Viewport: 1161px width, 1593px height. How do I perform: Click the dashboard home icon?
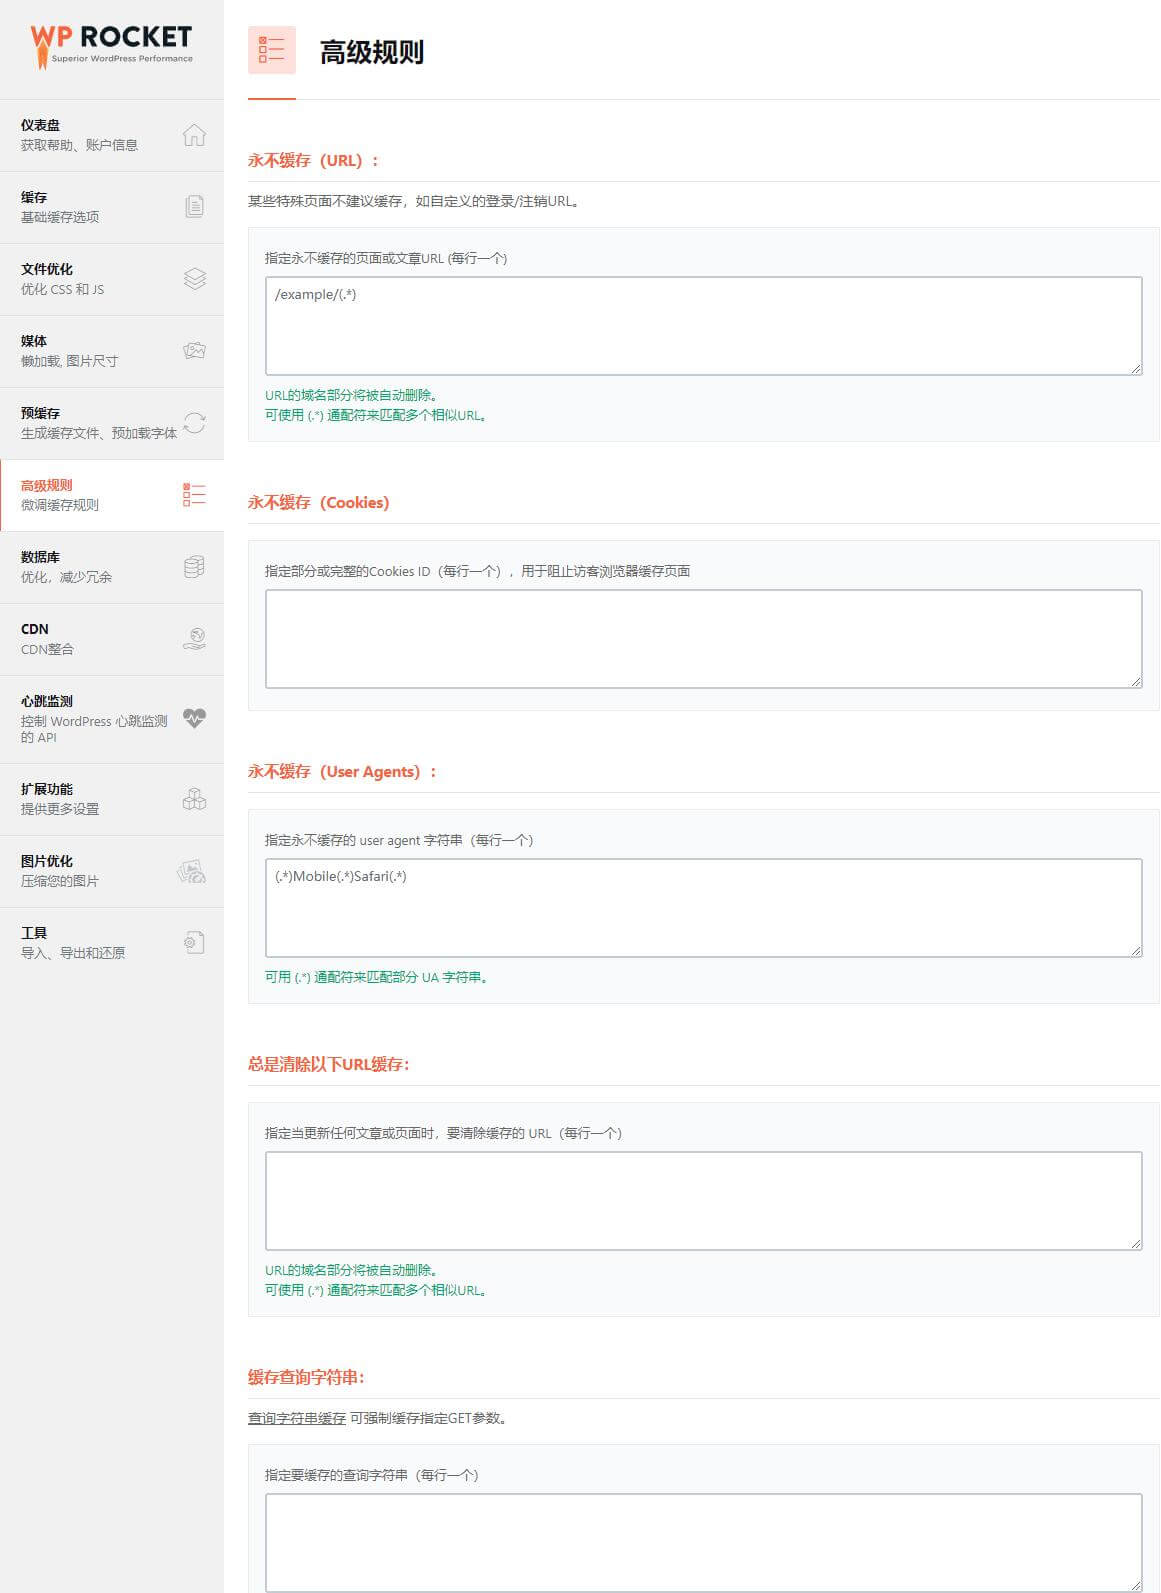point(194,135)
